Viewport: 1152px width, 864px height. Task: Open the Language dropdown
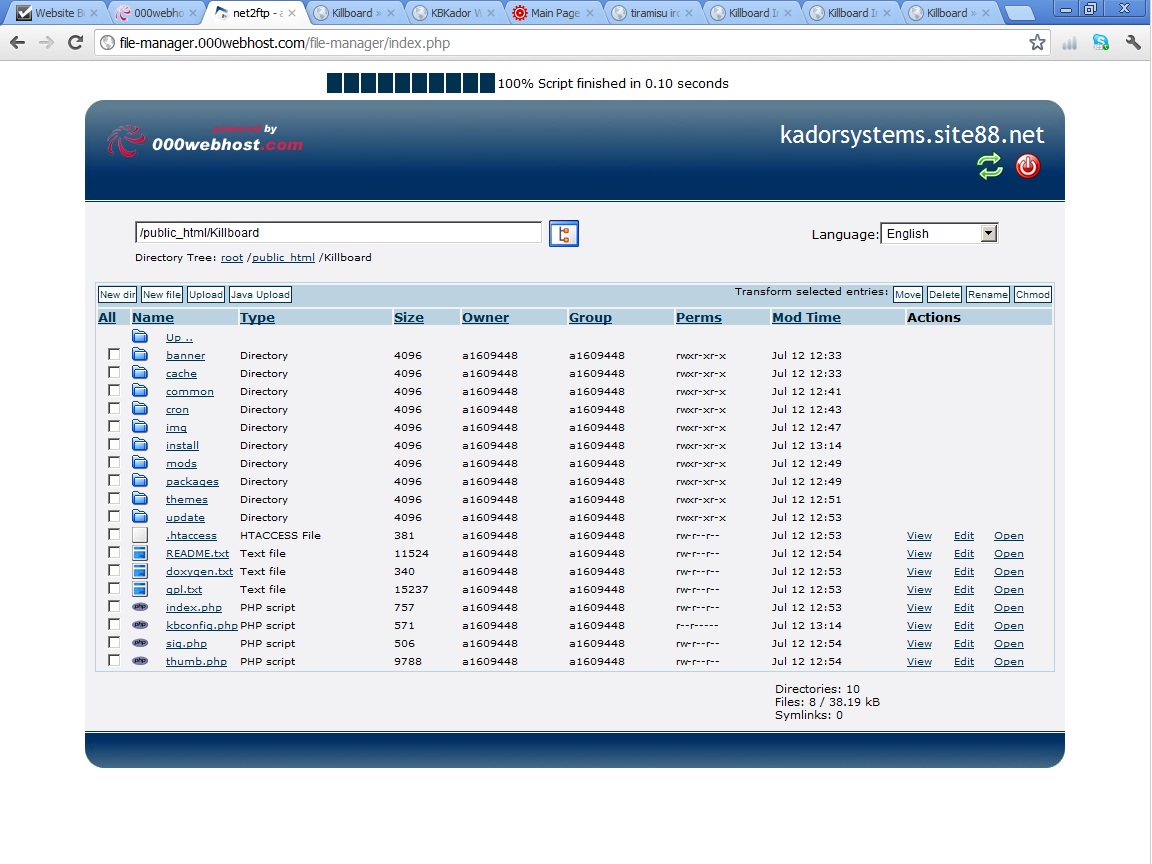939,234
